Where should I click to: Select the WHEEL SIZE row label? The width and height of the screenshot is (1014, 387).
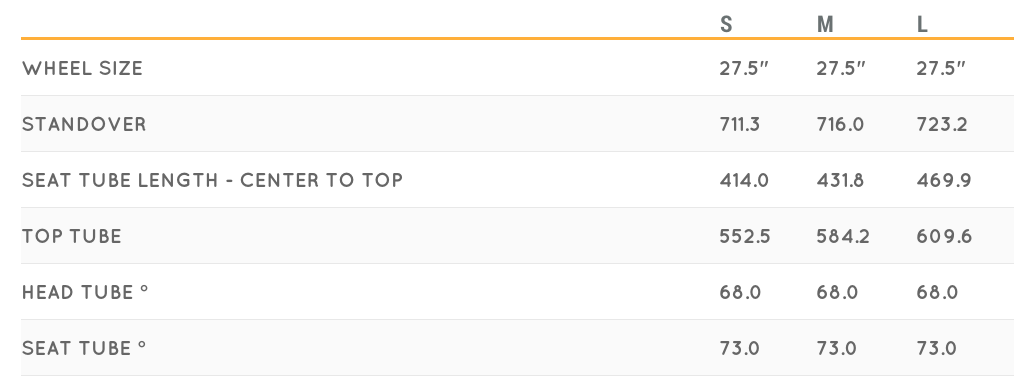click(82, 68)
